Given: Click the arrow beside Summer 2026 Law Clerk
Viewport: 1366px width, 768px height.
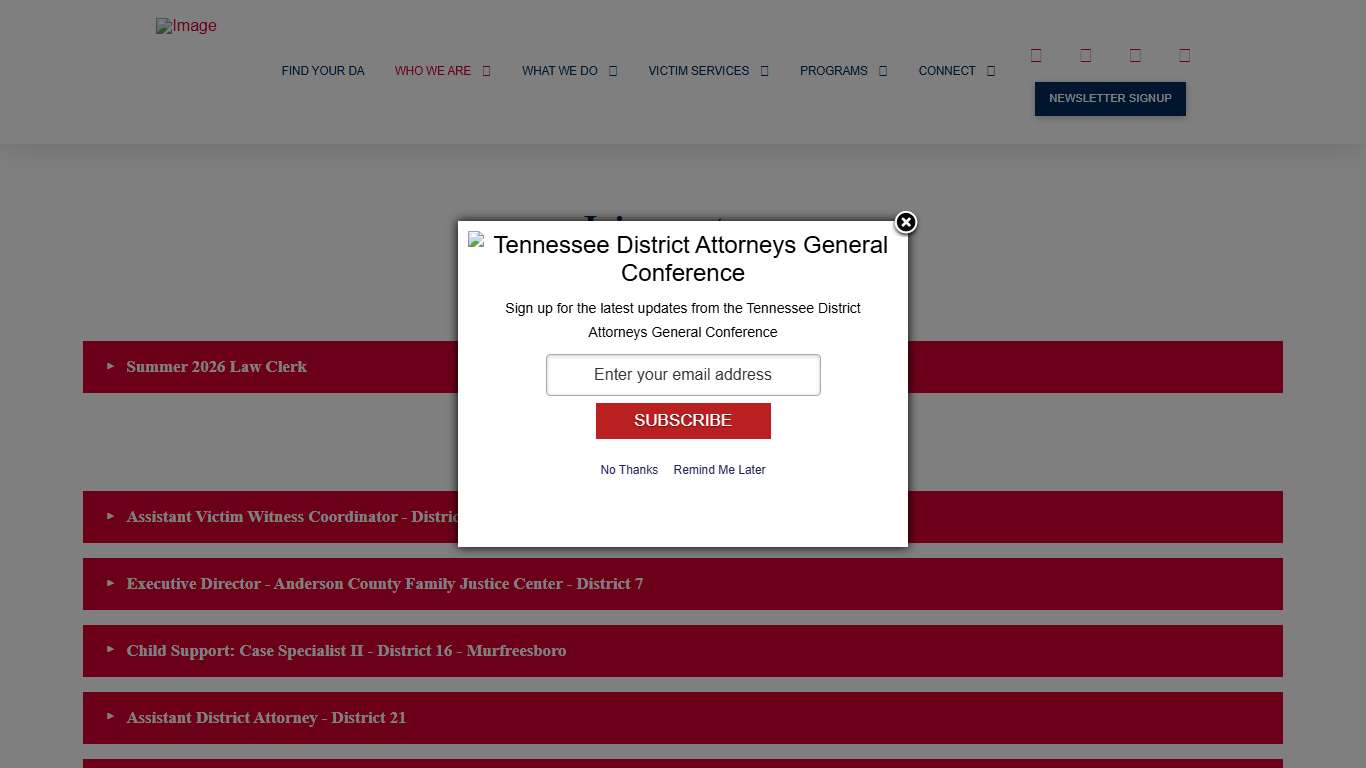Looking at the screenshot, I should [x=110, y=367].
